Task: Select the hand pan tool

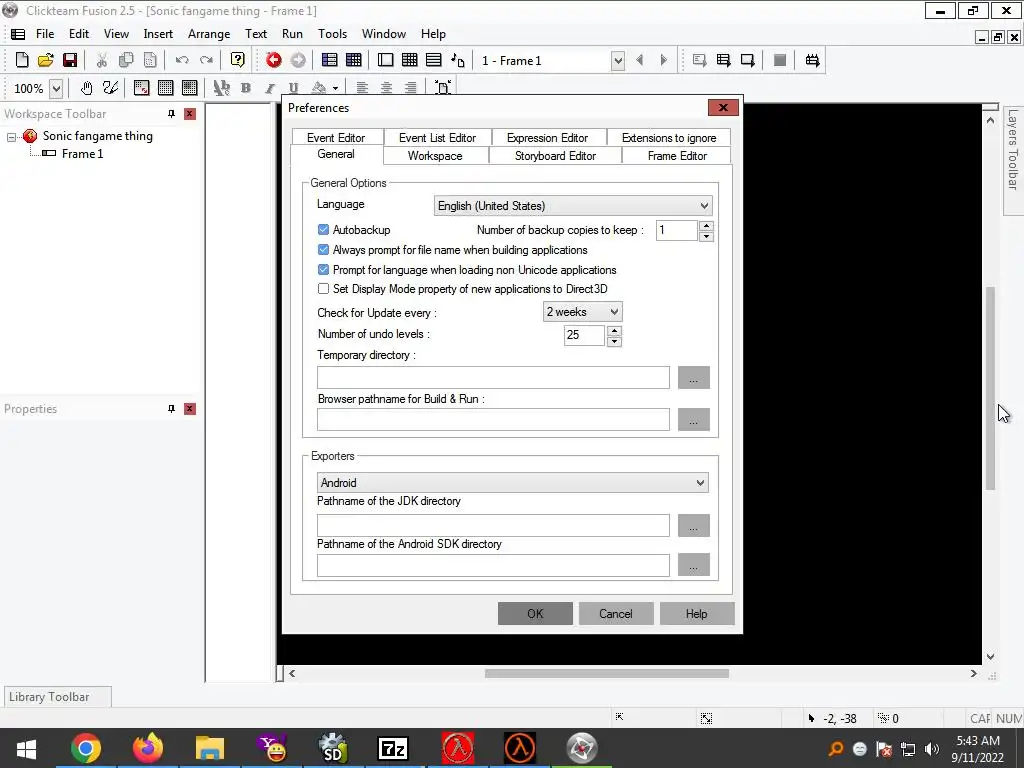Action: click(86, 88)
